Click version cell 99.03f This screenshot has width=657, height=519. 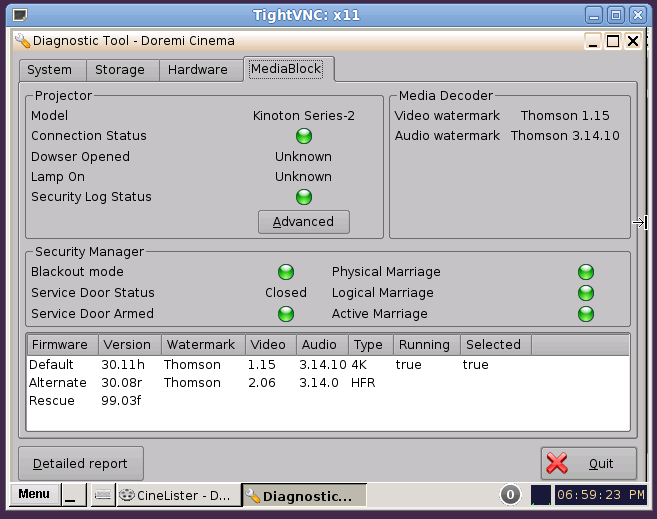(x=121, y=400)
